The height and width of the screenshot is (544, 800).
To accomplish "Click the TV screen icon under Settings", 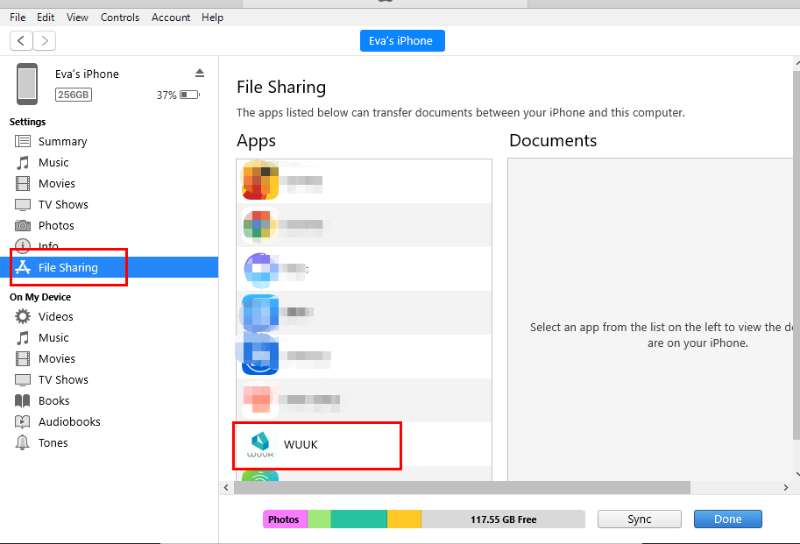I will (x=22, y=205).
